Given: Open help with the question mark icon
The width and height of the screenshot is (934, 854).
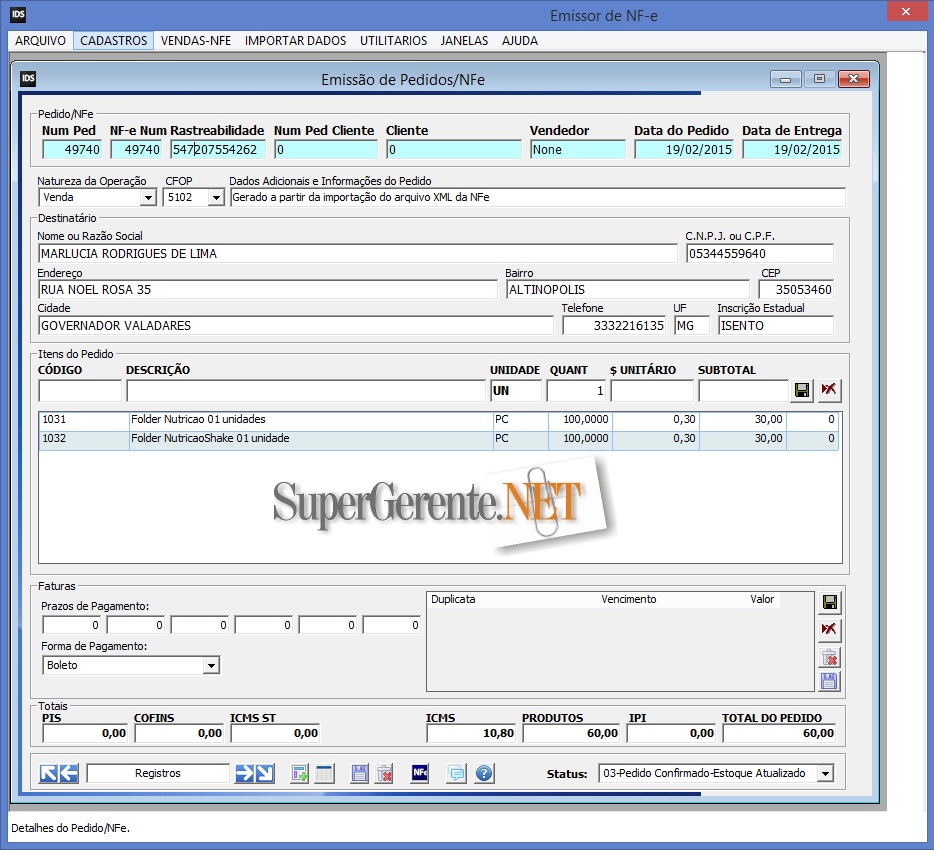Looking at the screenshot, I should tap(484, 774).
